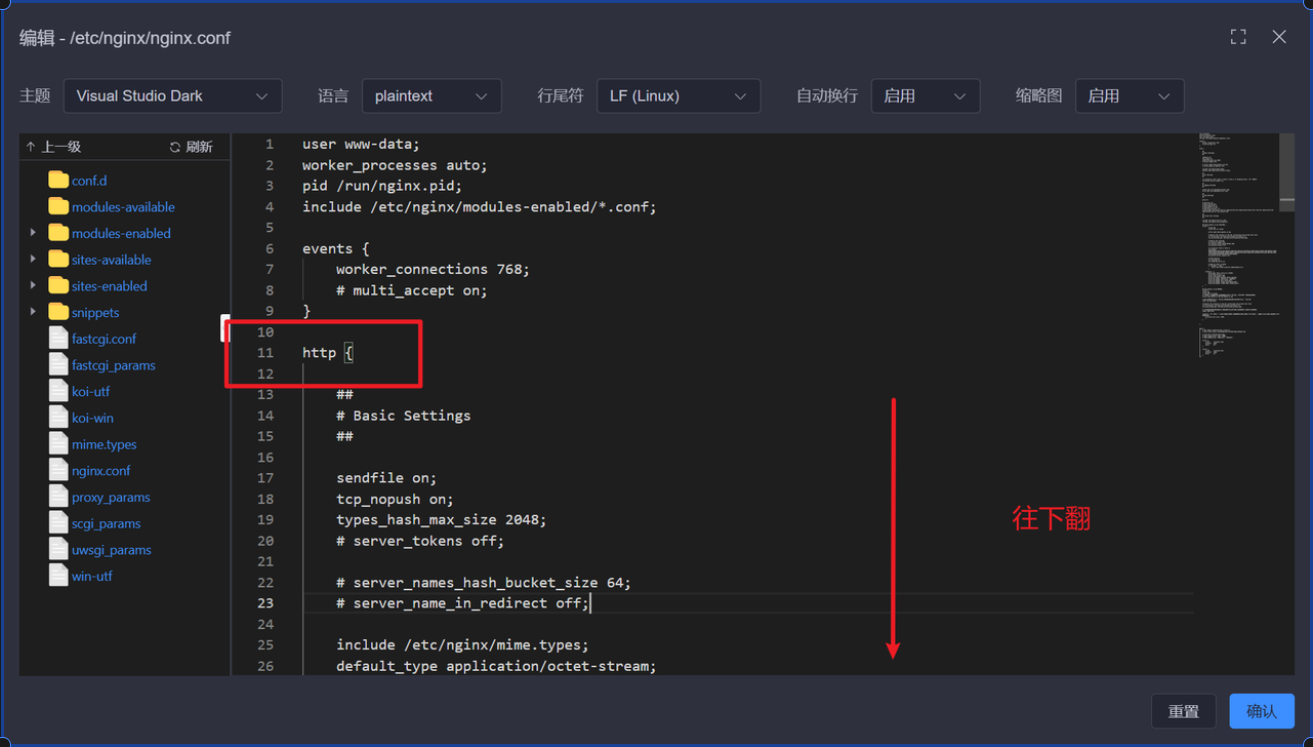Click the nginx.conf file icon
This screenshot has height=747, width=1313.
[x=58, y=470]
